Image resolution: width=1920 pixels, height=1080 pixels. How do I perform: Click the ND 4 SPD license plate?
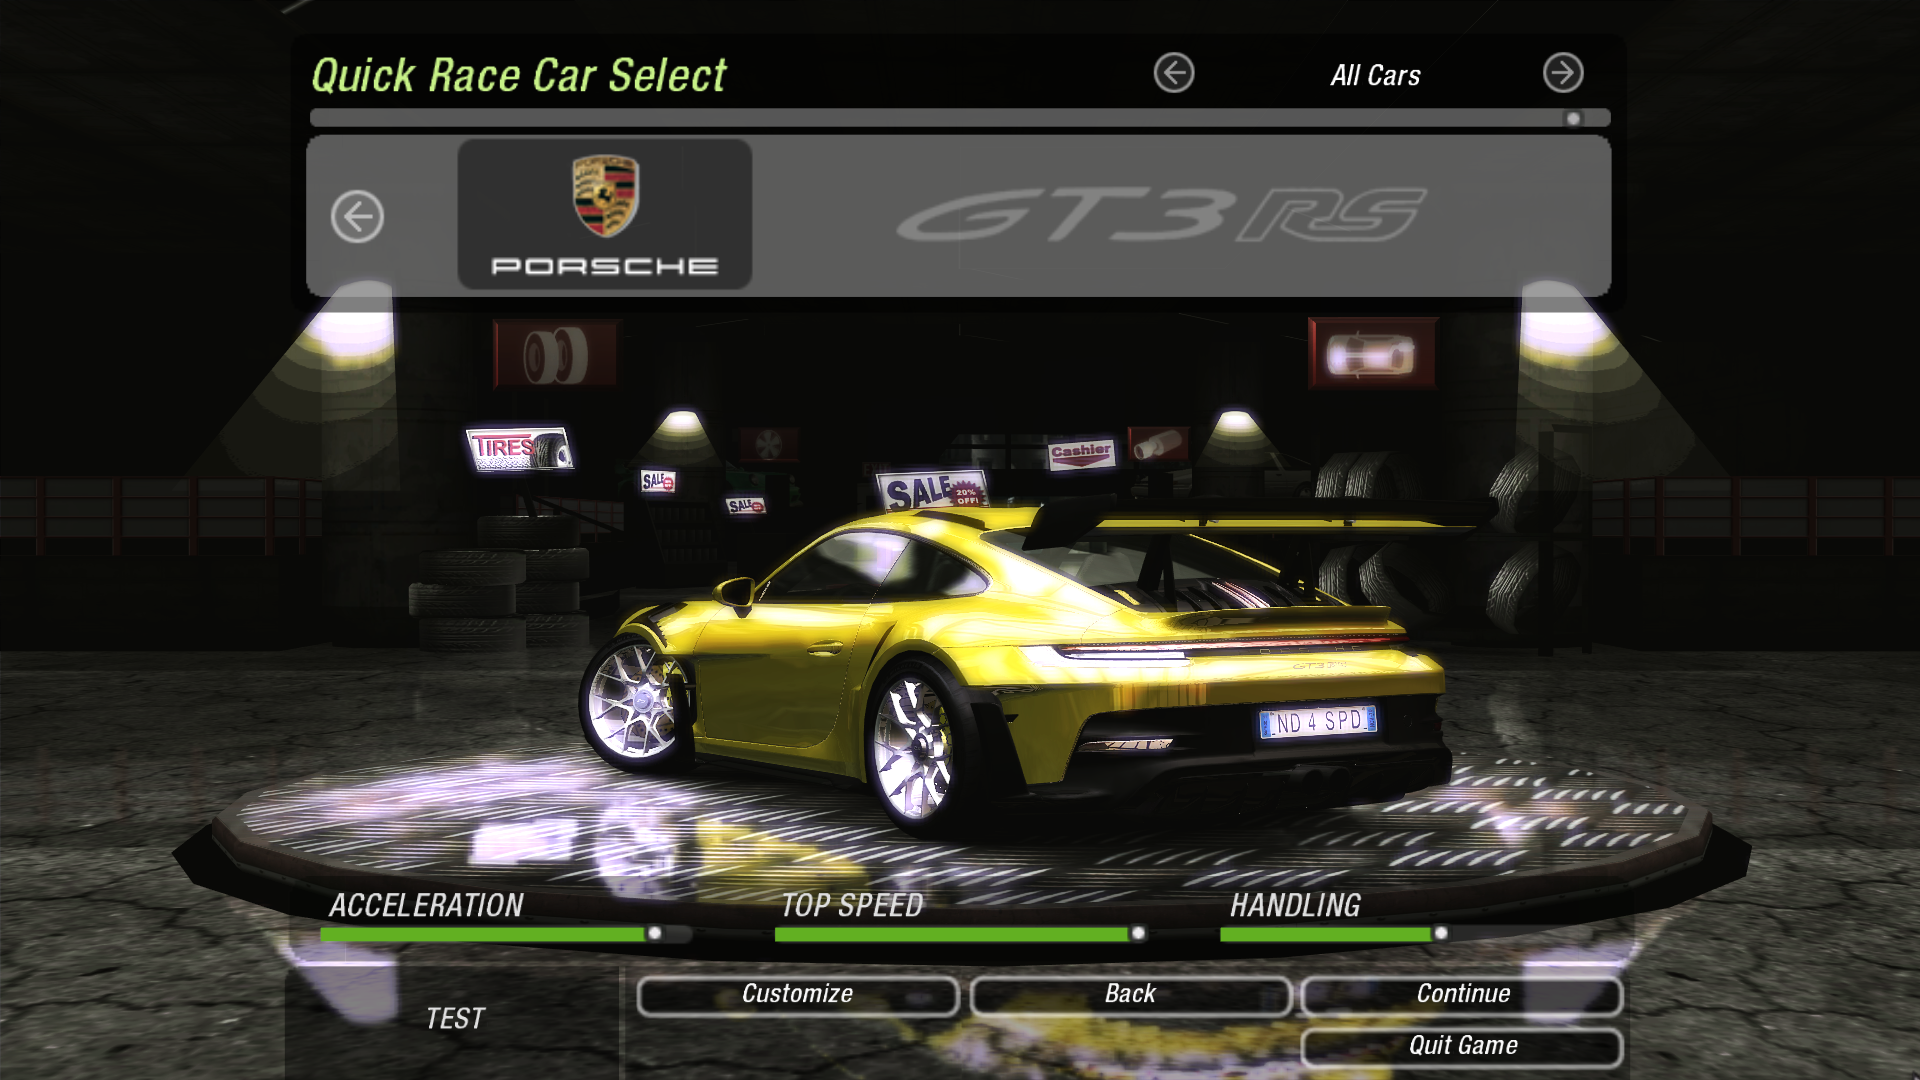pos(1318,721)
